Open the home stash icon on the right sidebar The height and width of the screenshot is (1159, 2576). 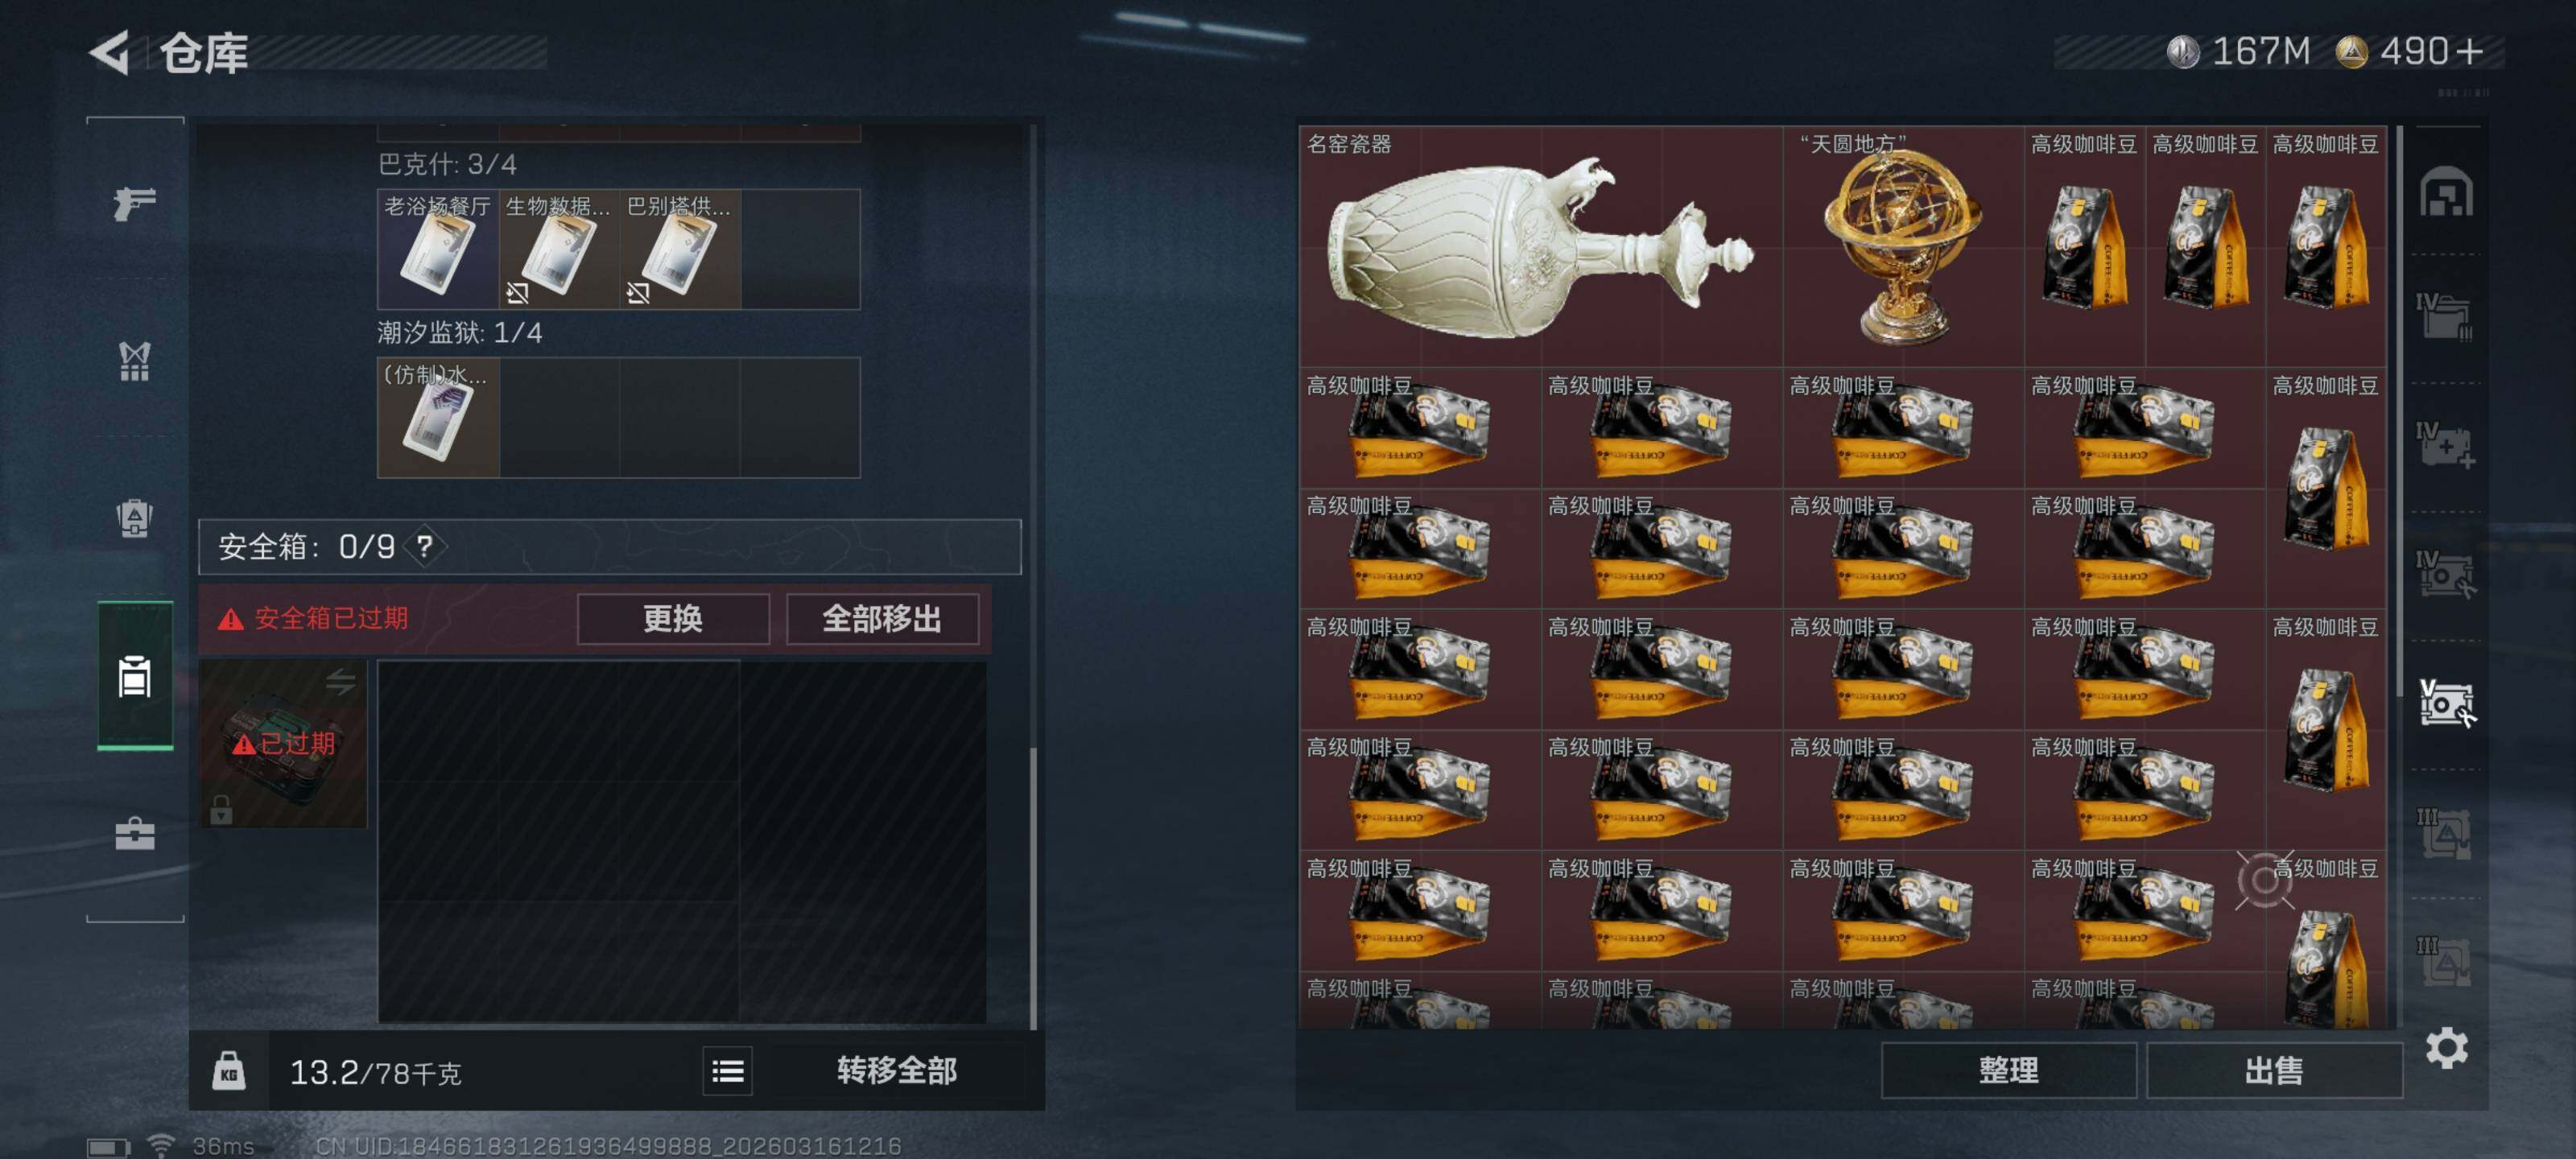click(x=2446, y=191)
